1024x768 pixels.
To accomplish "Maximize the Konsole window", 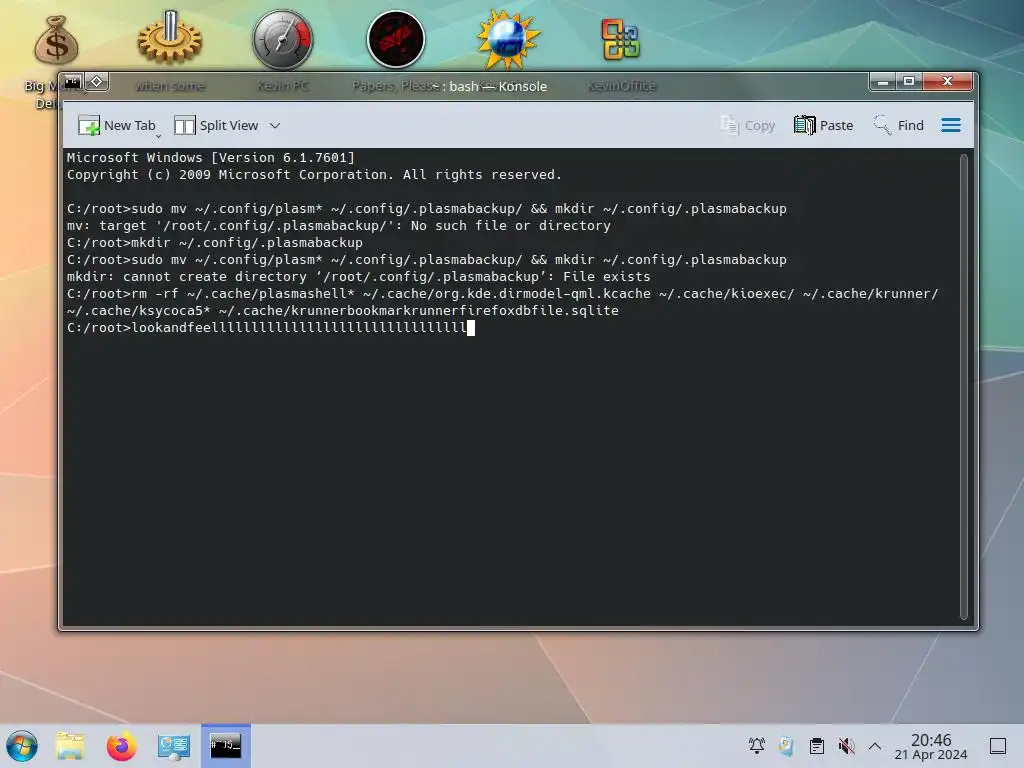I will 908,82.
